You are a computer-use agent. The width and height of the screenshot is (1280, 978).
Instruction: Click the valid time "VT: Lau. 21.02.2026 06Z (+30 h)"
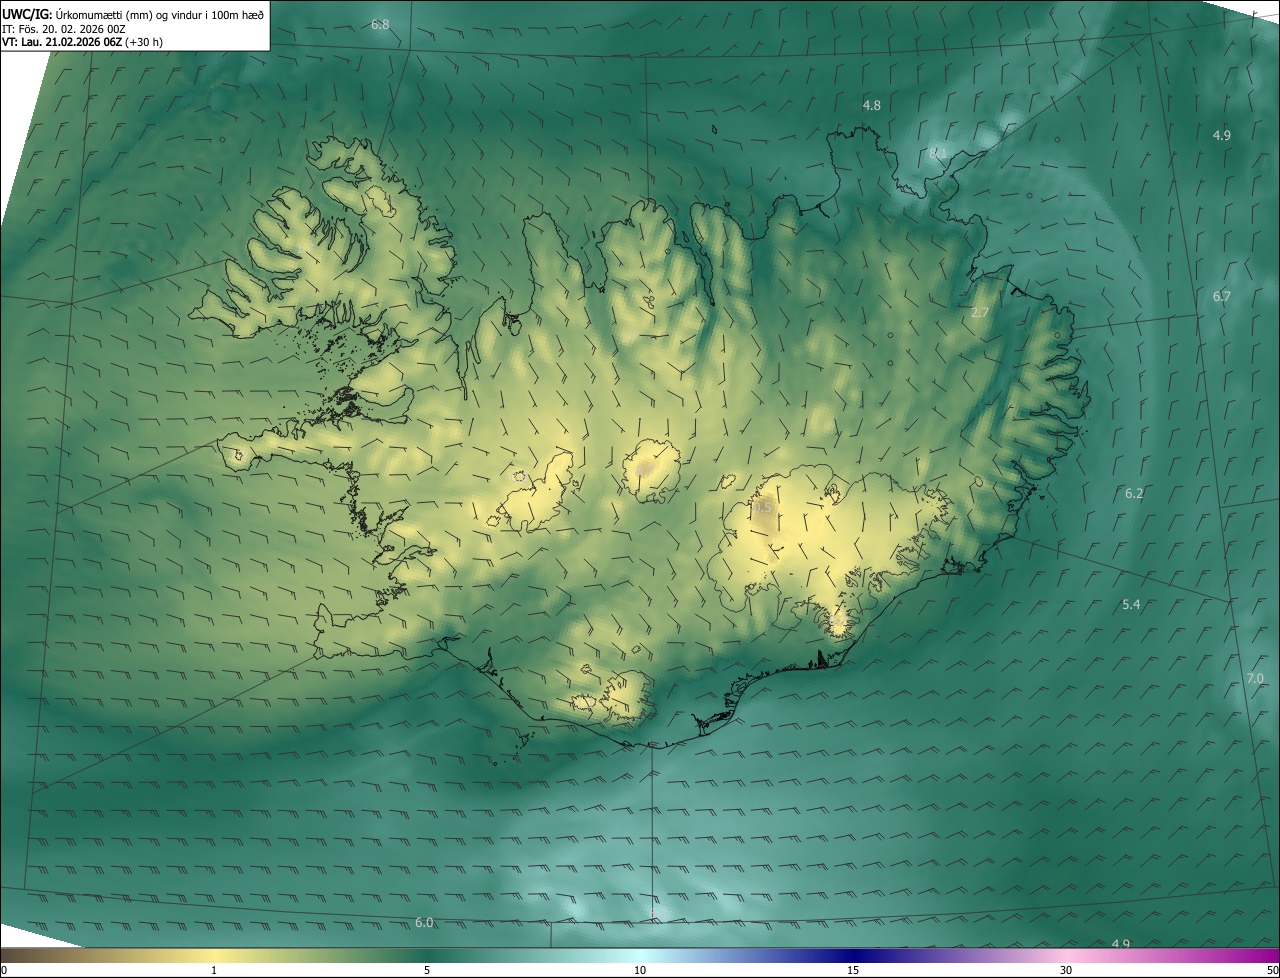tap(82, 42)
